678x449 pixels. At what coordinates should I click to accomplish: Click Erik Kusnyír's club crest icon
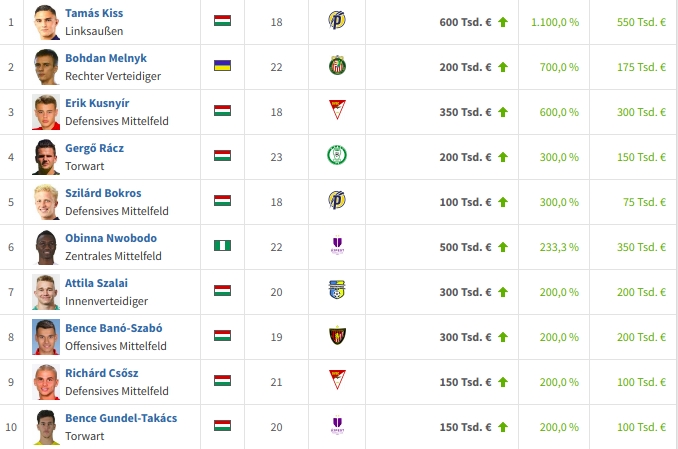point(337,111)
